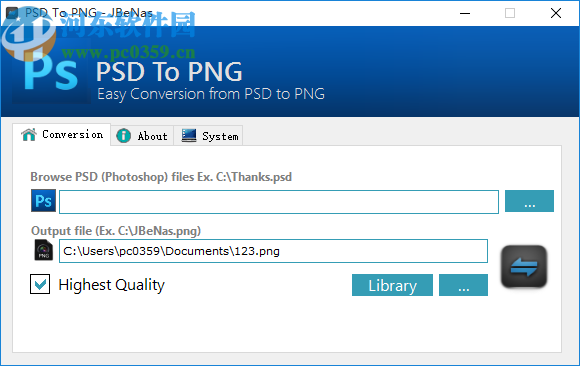Screen dimensions: 580x366
Task: Toggle the Highest Quality checkbox
Action: pos(40,284)
